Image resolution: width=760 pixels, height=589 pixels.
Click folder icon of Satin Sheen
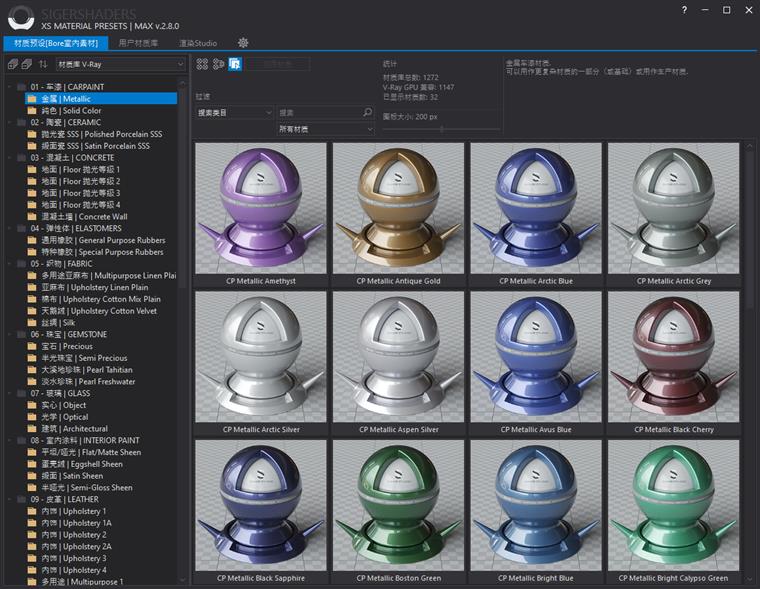(x=32, y=476)
